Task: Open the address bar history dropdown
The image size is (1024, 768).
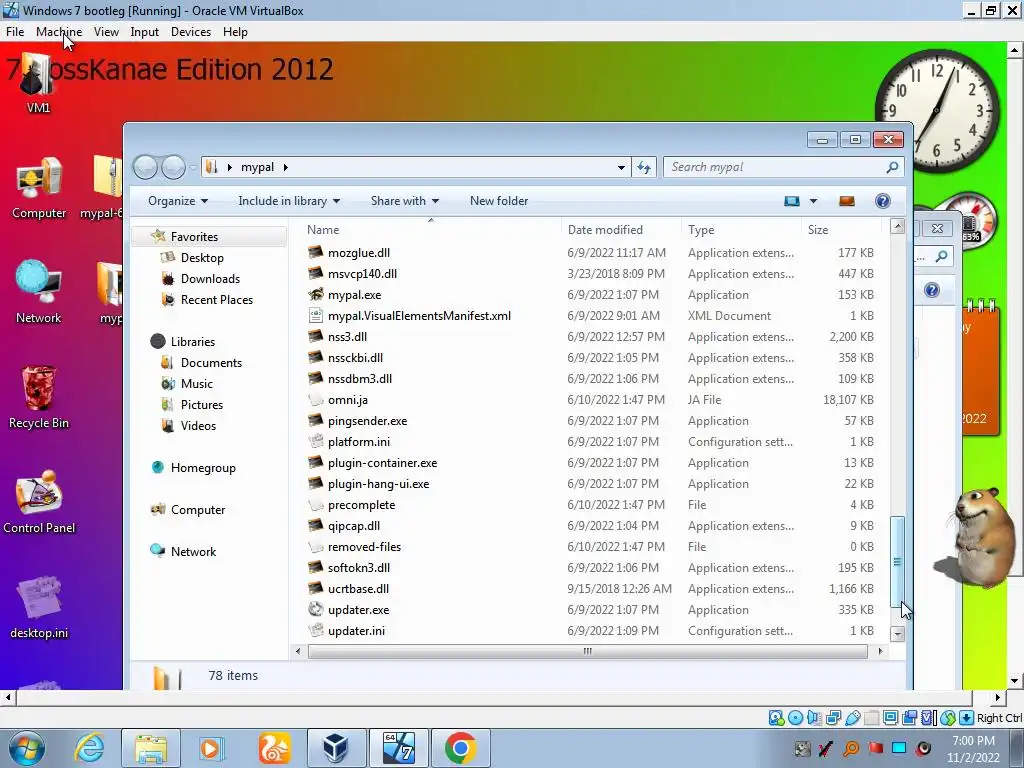Action: [620, 168]
